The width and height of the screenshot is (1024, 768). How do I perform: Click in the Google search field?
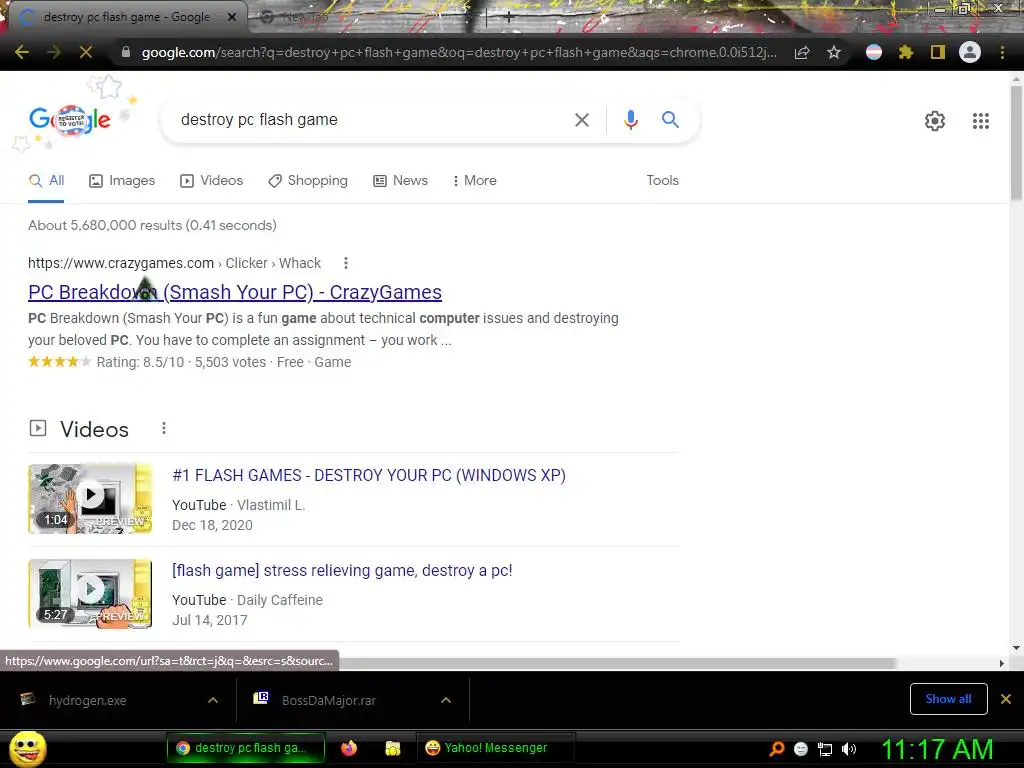372,120
